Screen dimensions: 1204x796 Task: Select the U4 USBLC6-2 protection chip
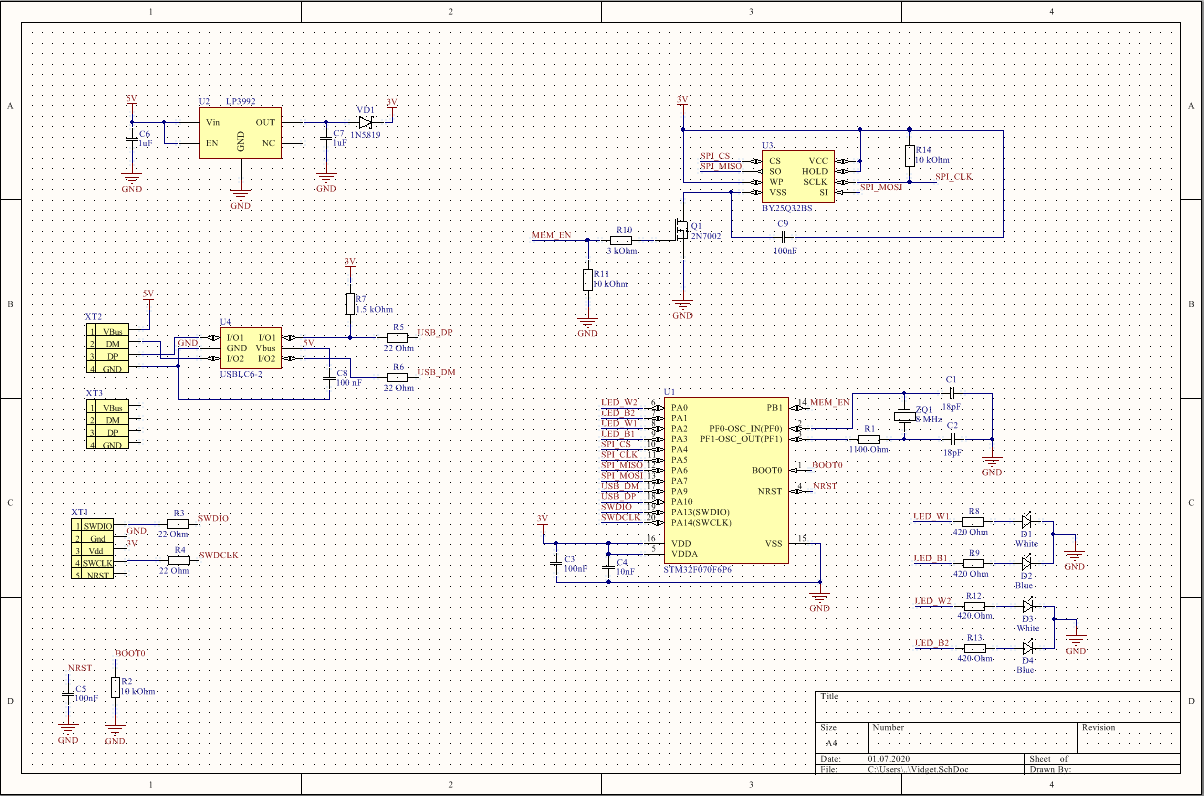pyautogui.click(x=251, y=347)
